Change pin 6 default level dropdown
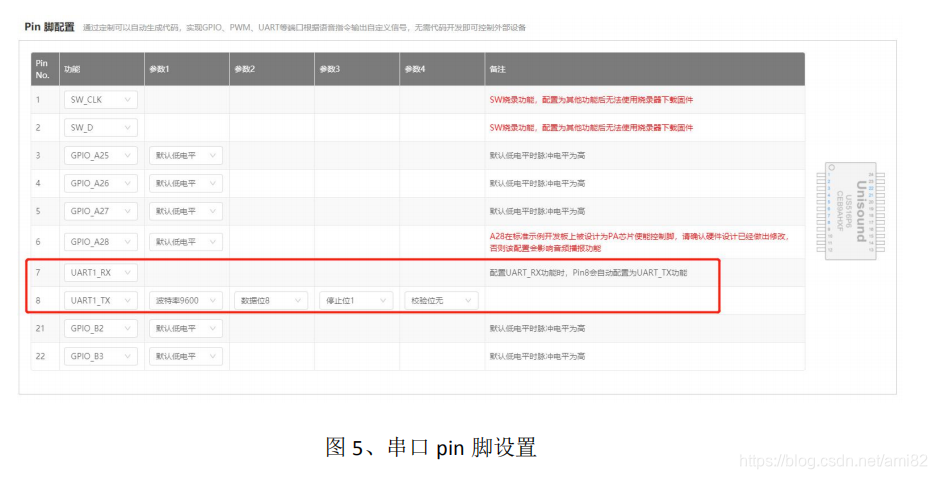937x479 pixels. (x=186, y=242)
